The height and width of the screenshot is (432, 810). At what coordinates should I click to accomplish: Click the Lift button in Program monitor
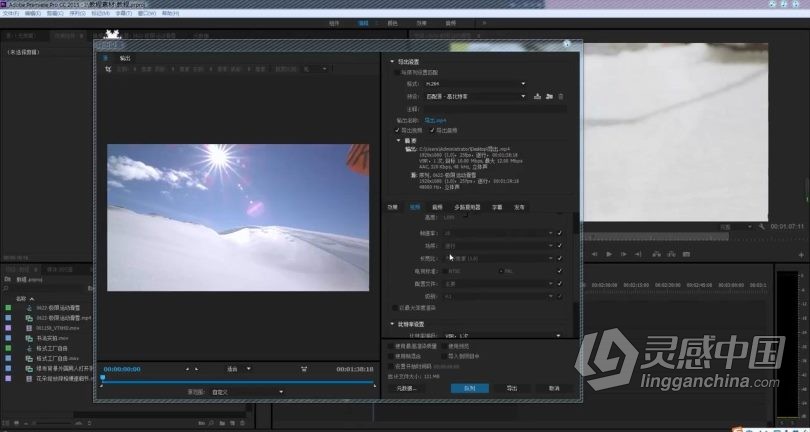pyautogui.click(x=657, y=254)
